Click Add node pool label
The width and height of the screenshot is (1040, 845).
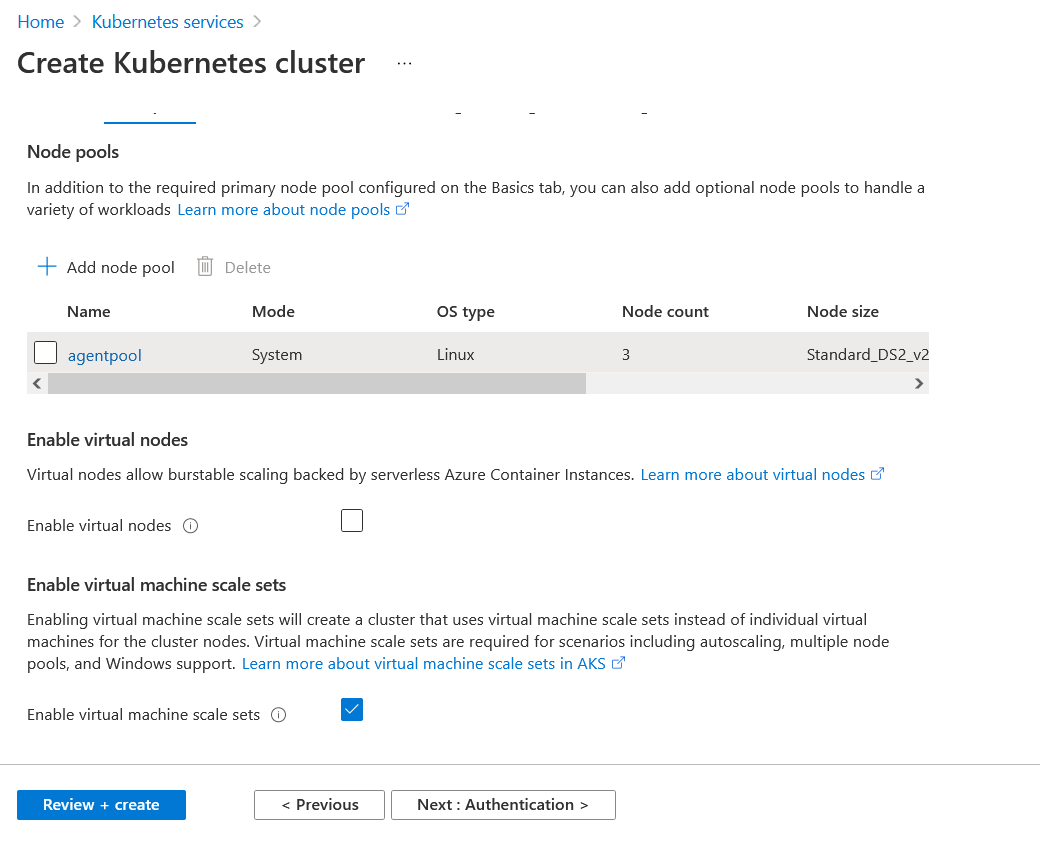tap(121, 267)
